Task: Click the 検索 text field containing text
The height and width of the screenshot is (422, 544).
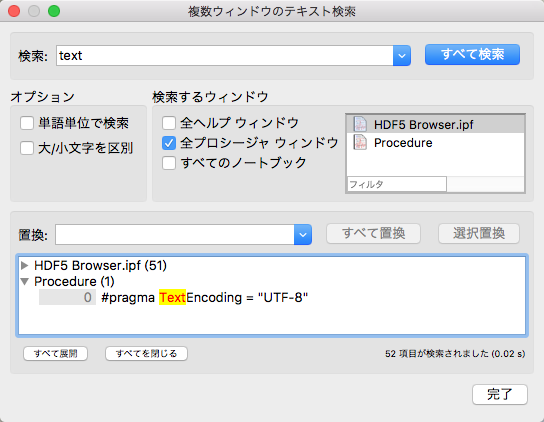Action: pos(224,56)
